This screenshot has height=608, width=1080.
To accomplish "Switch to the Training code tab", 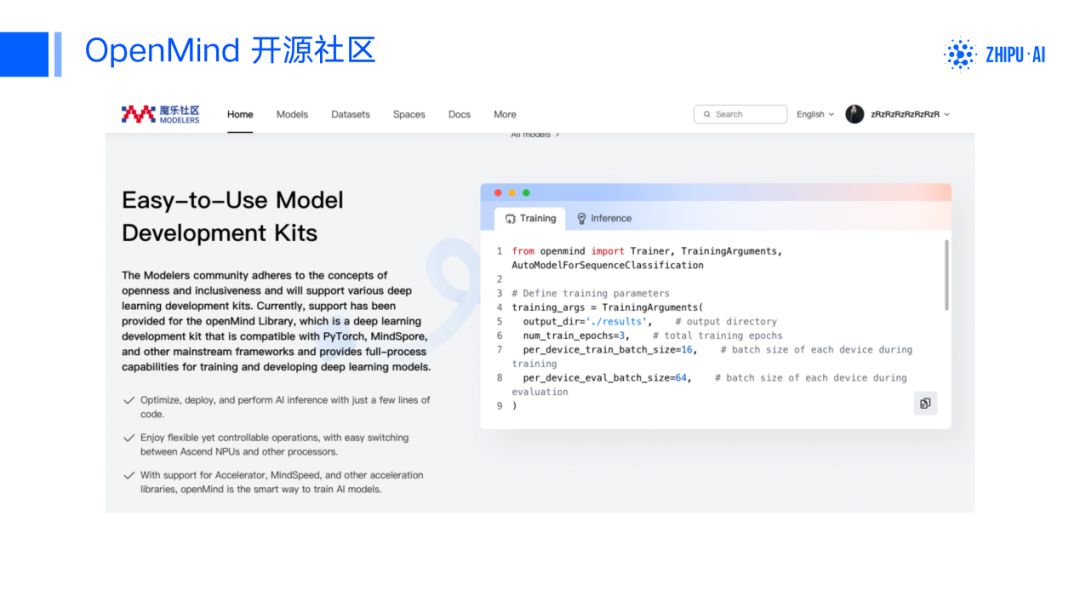I will click(530, 218).
